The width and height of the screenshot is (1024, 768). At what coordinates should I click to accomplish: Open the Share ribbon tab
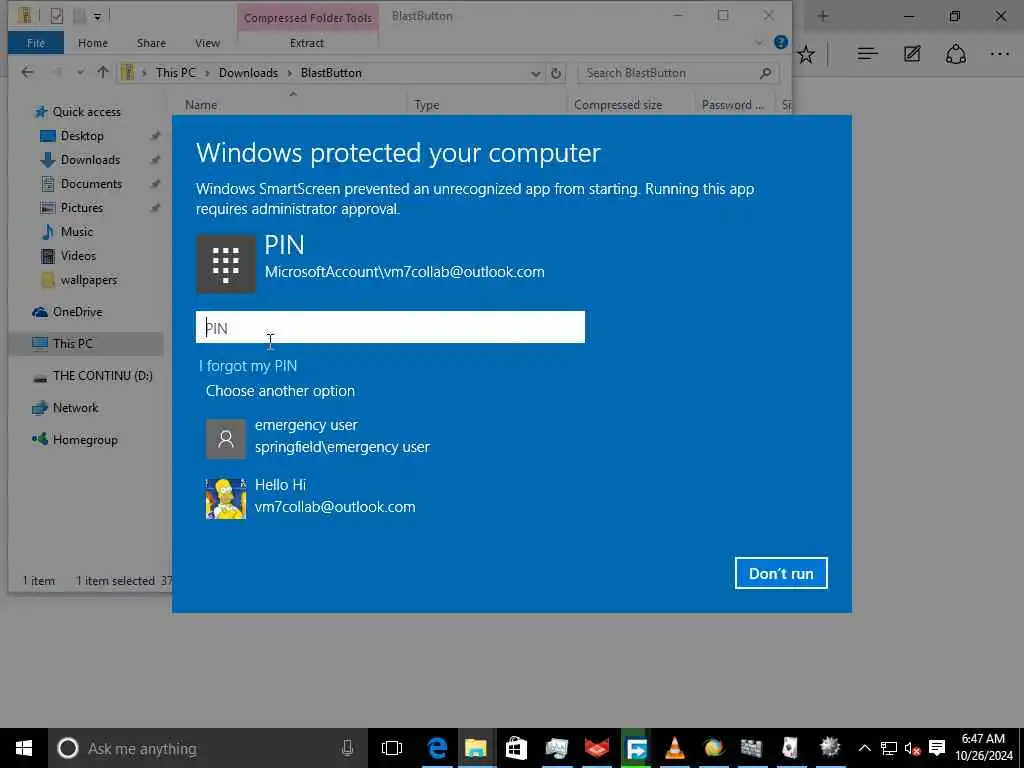point(151,42)
